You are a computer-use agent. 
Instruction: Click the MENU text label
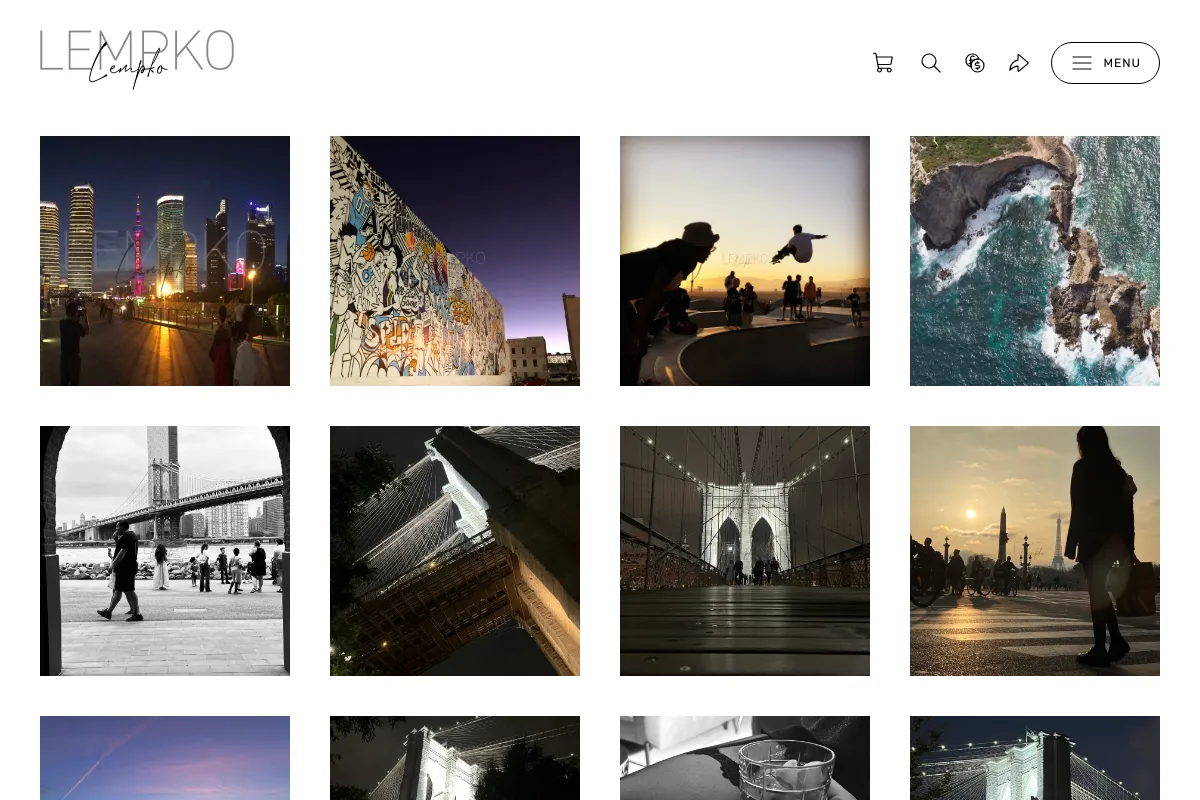(1122, 63)
